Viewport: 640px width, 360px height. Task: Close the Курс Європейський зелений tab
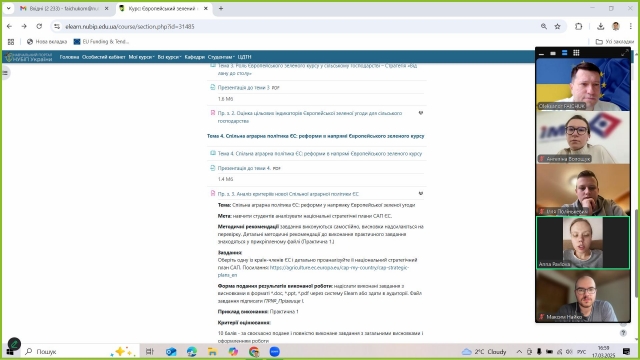(x=206, y=8)
